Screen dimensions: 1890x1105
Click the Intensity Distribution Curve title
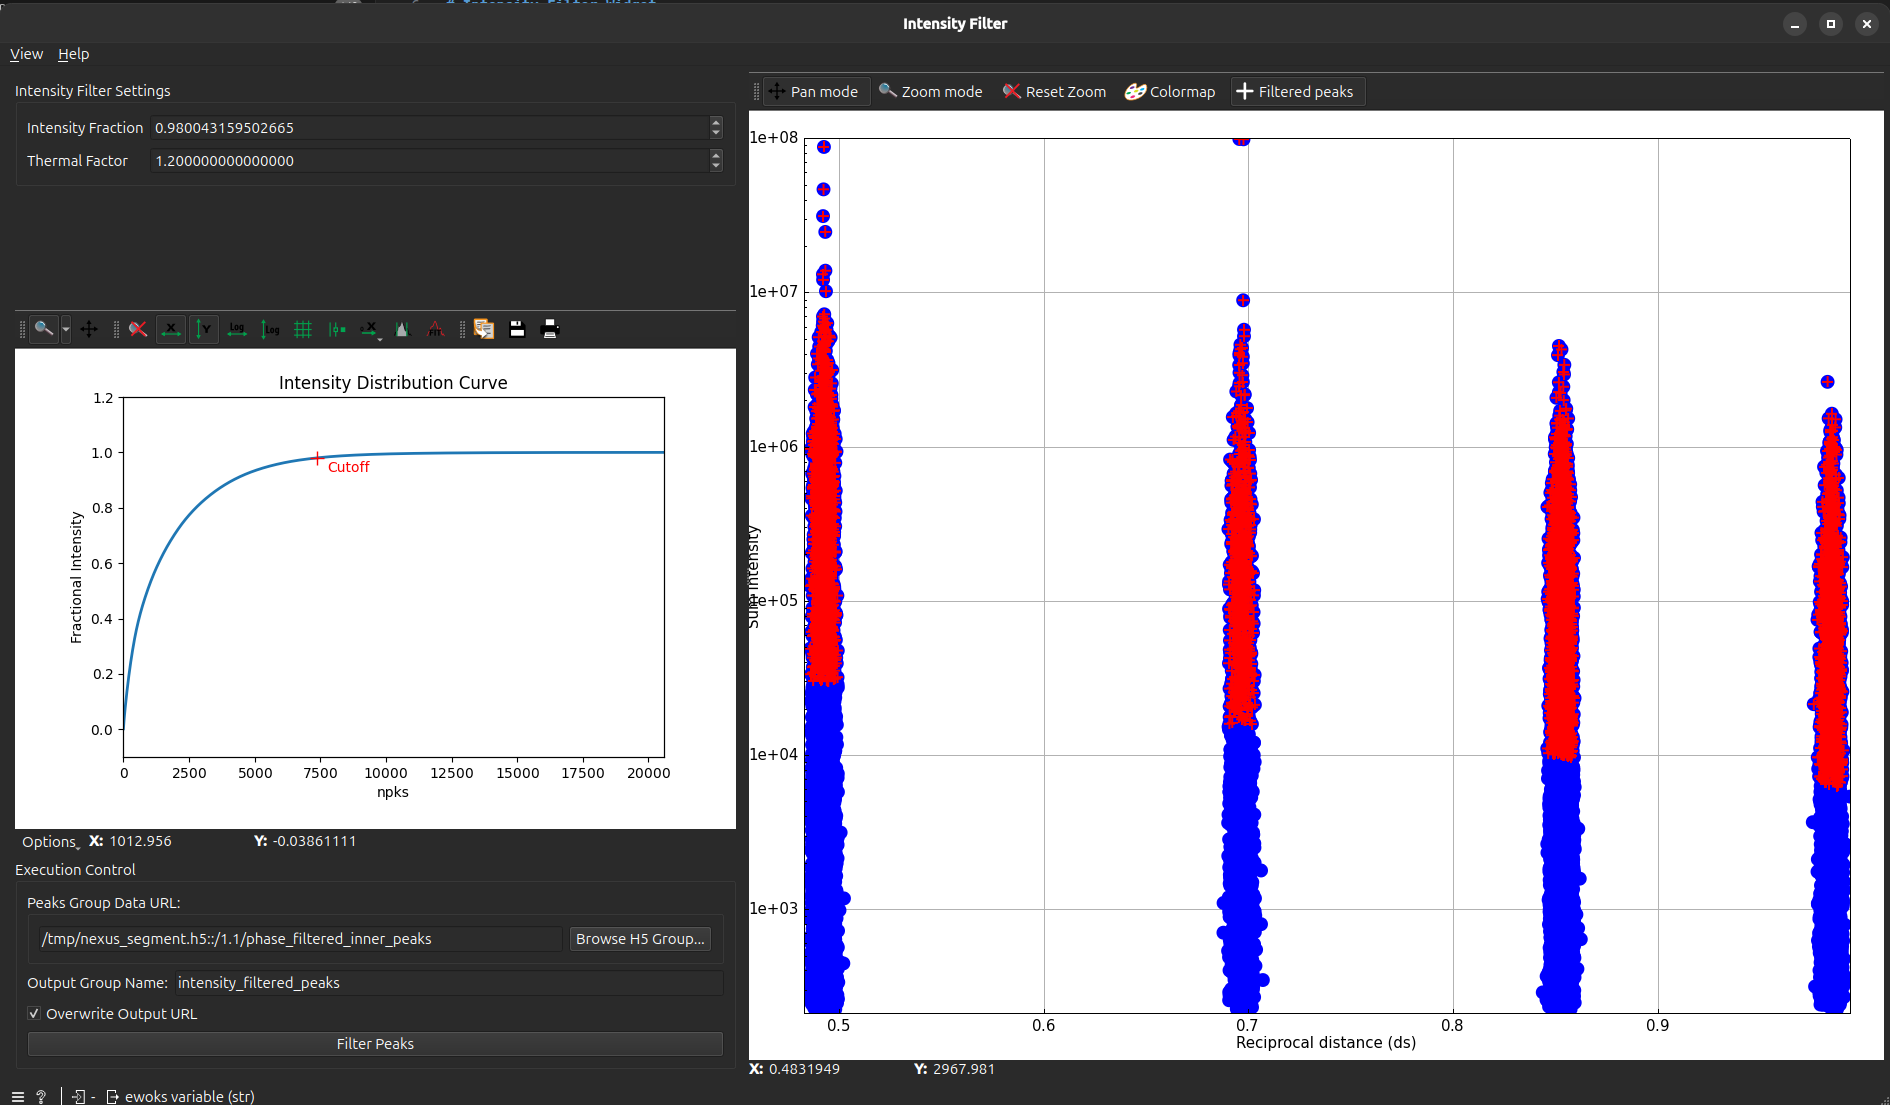[x=393, y=383]
